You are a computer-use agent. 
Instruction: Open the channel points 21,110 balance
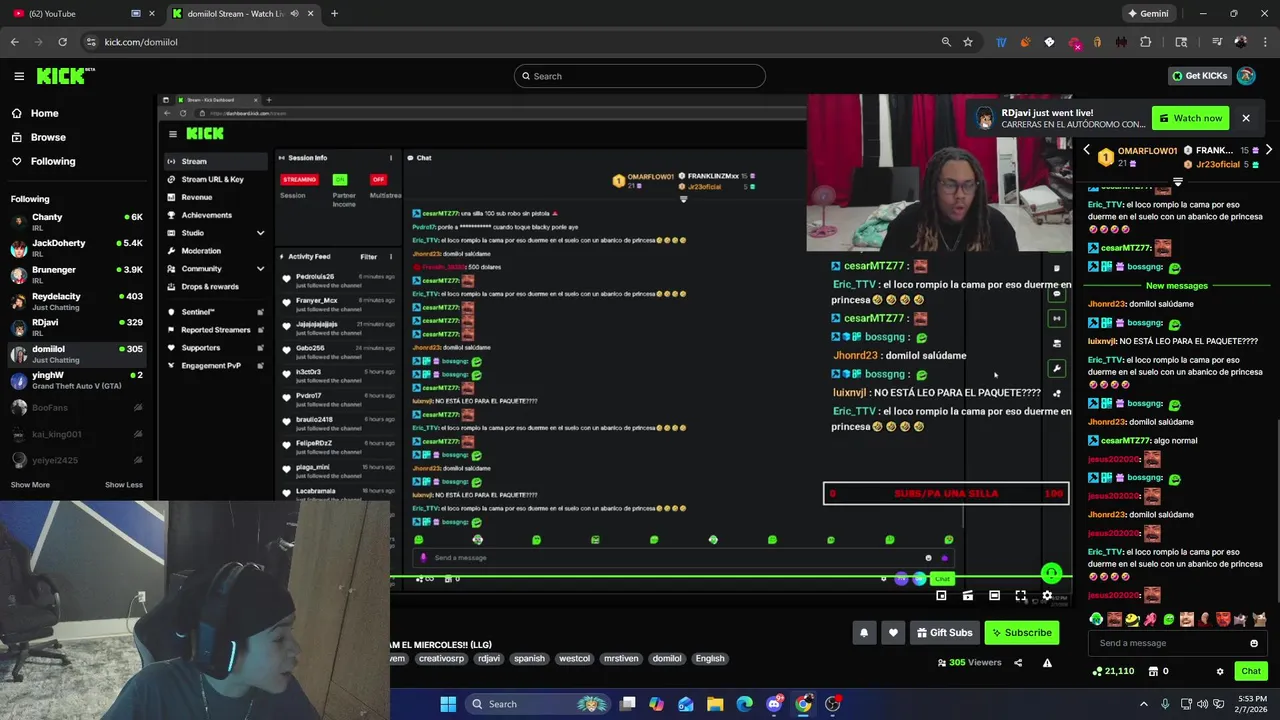1113,671
